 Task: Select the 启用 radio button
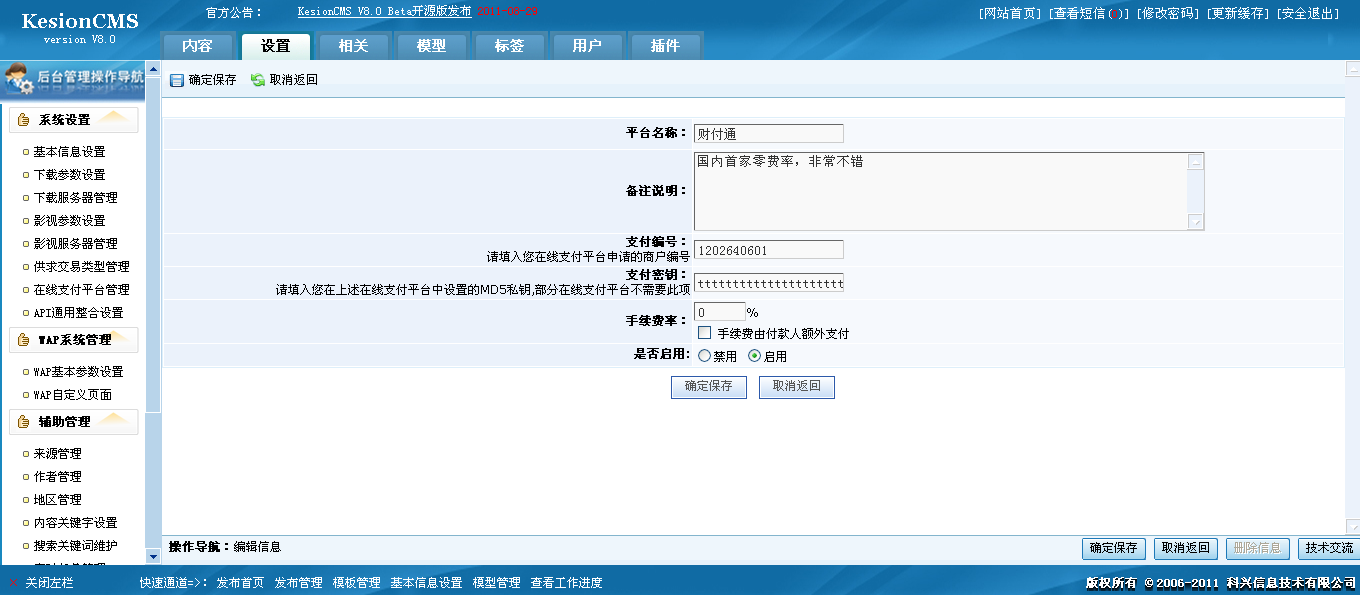click(754, 356)
